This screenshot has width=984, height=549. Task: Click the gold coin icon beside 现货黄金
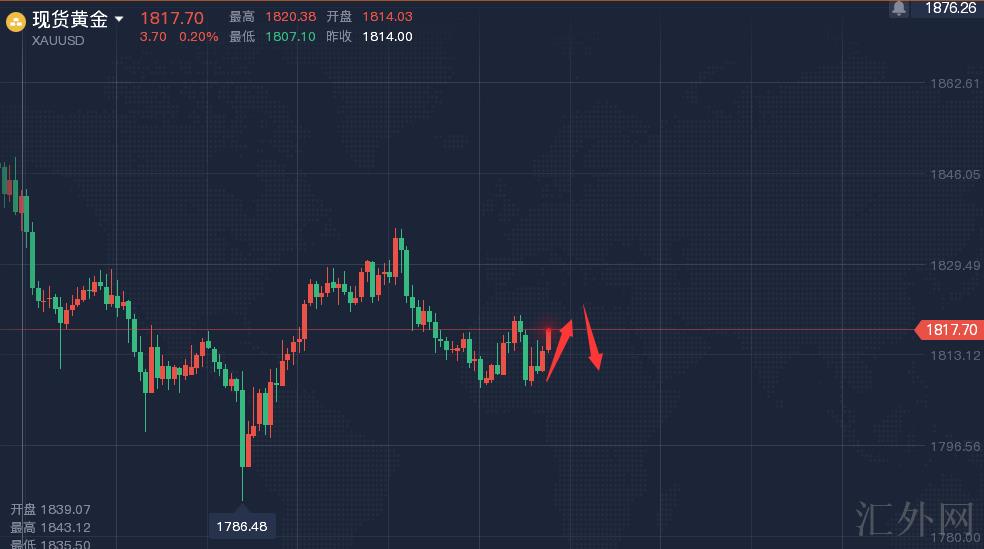tap(16, 21)
